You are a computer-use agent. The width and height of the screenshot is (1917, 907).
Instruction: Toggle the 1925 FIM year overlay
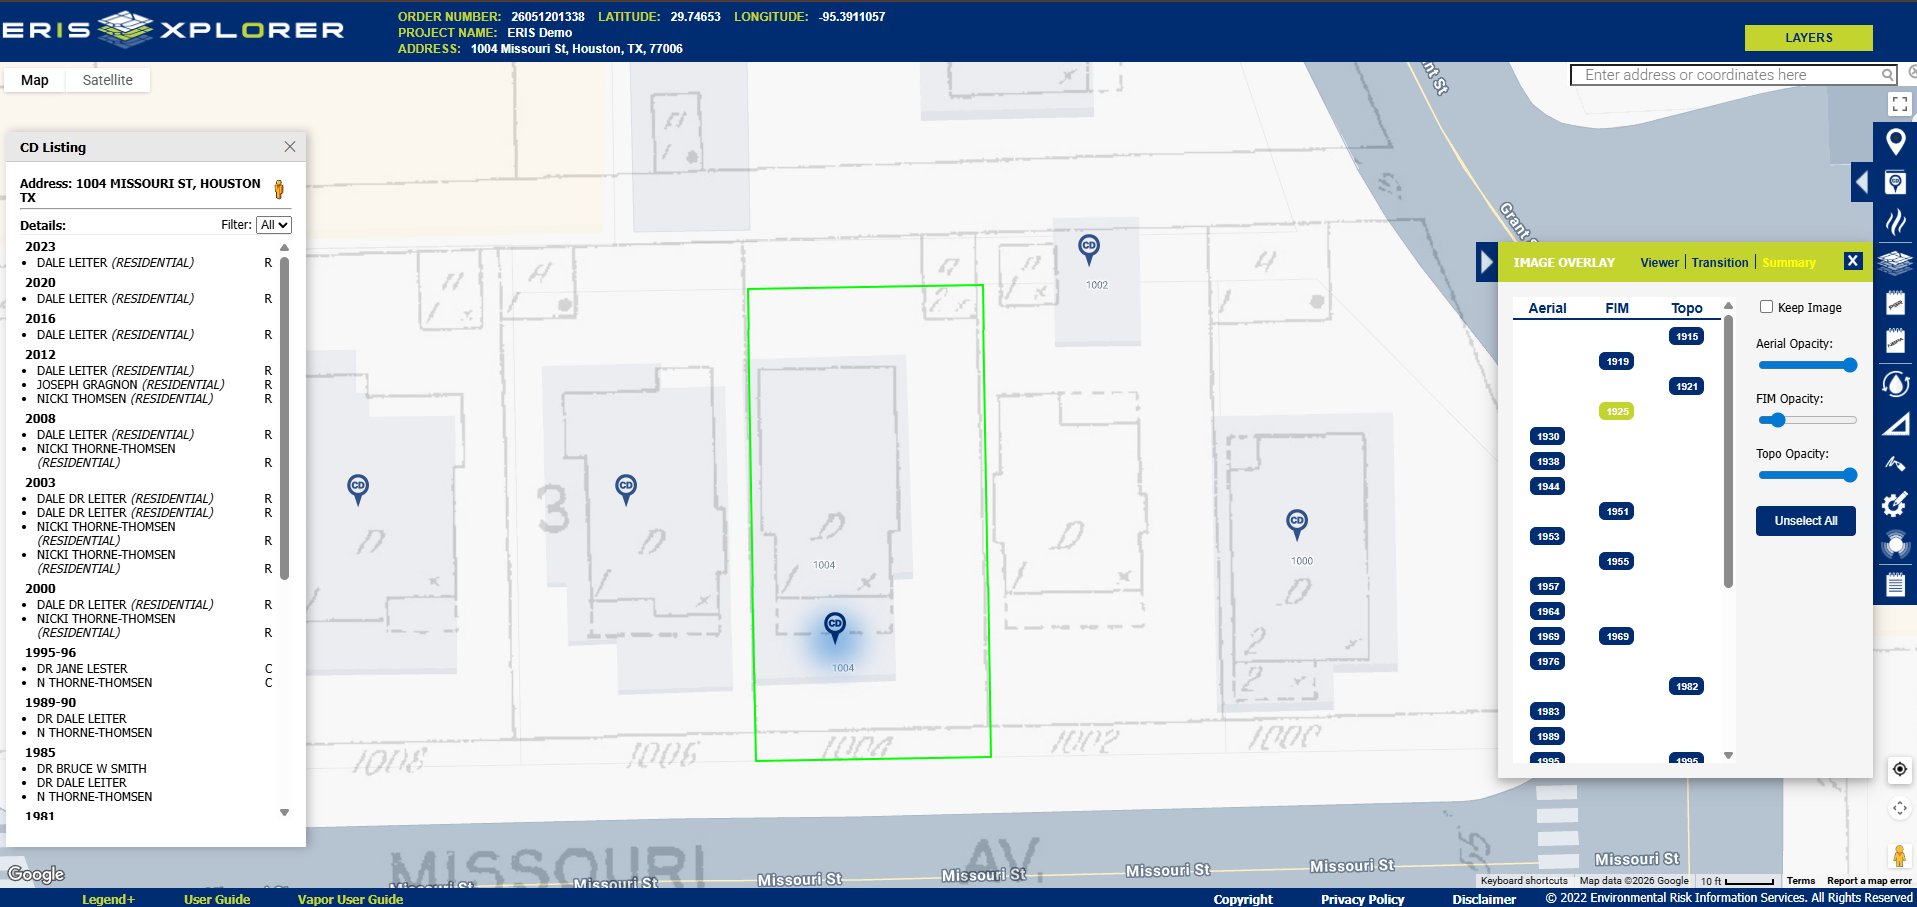[x=1617, y=411]
